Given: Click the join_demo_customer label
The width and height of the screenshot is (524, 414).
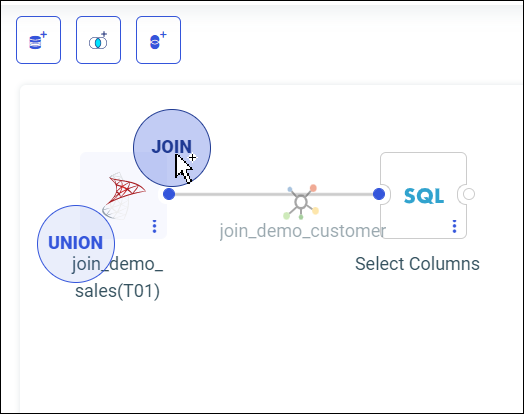Looking at the screenshot, I should [303, 231].
